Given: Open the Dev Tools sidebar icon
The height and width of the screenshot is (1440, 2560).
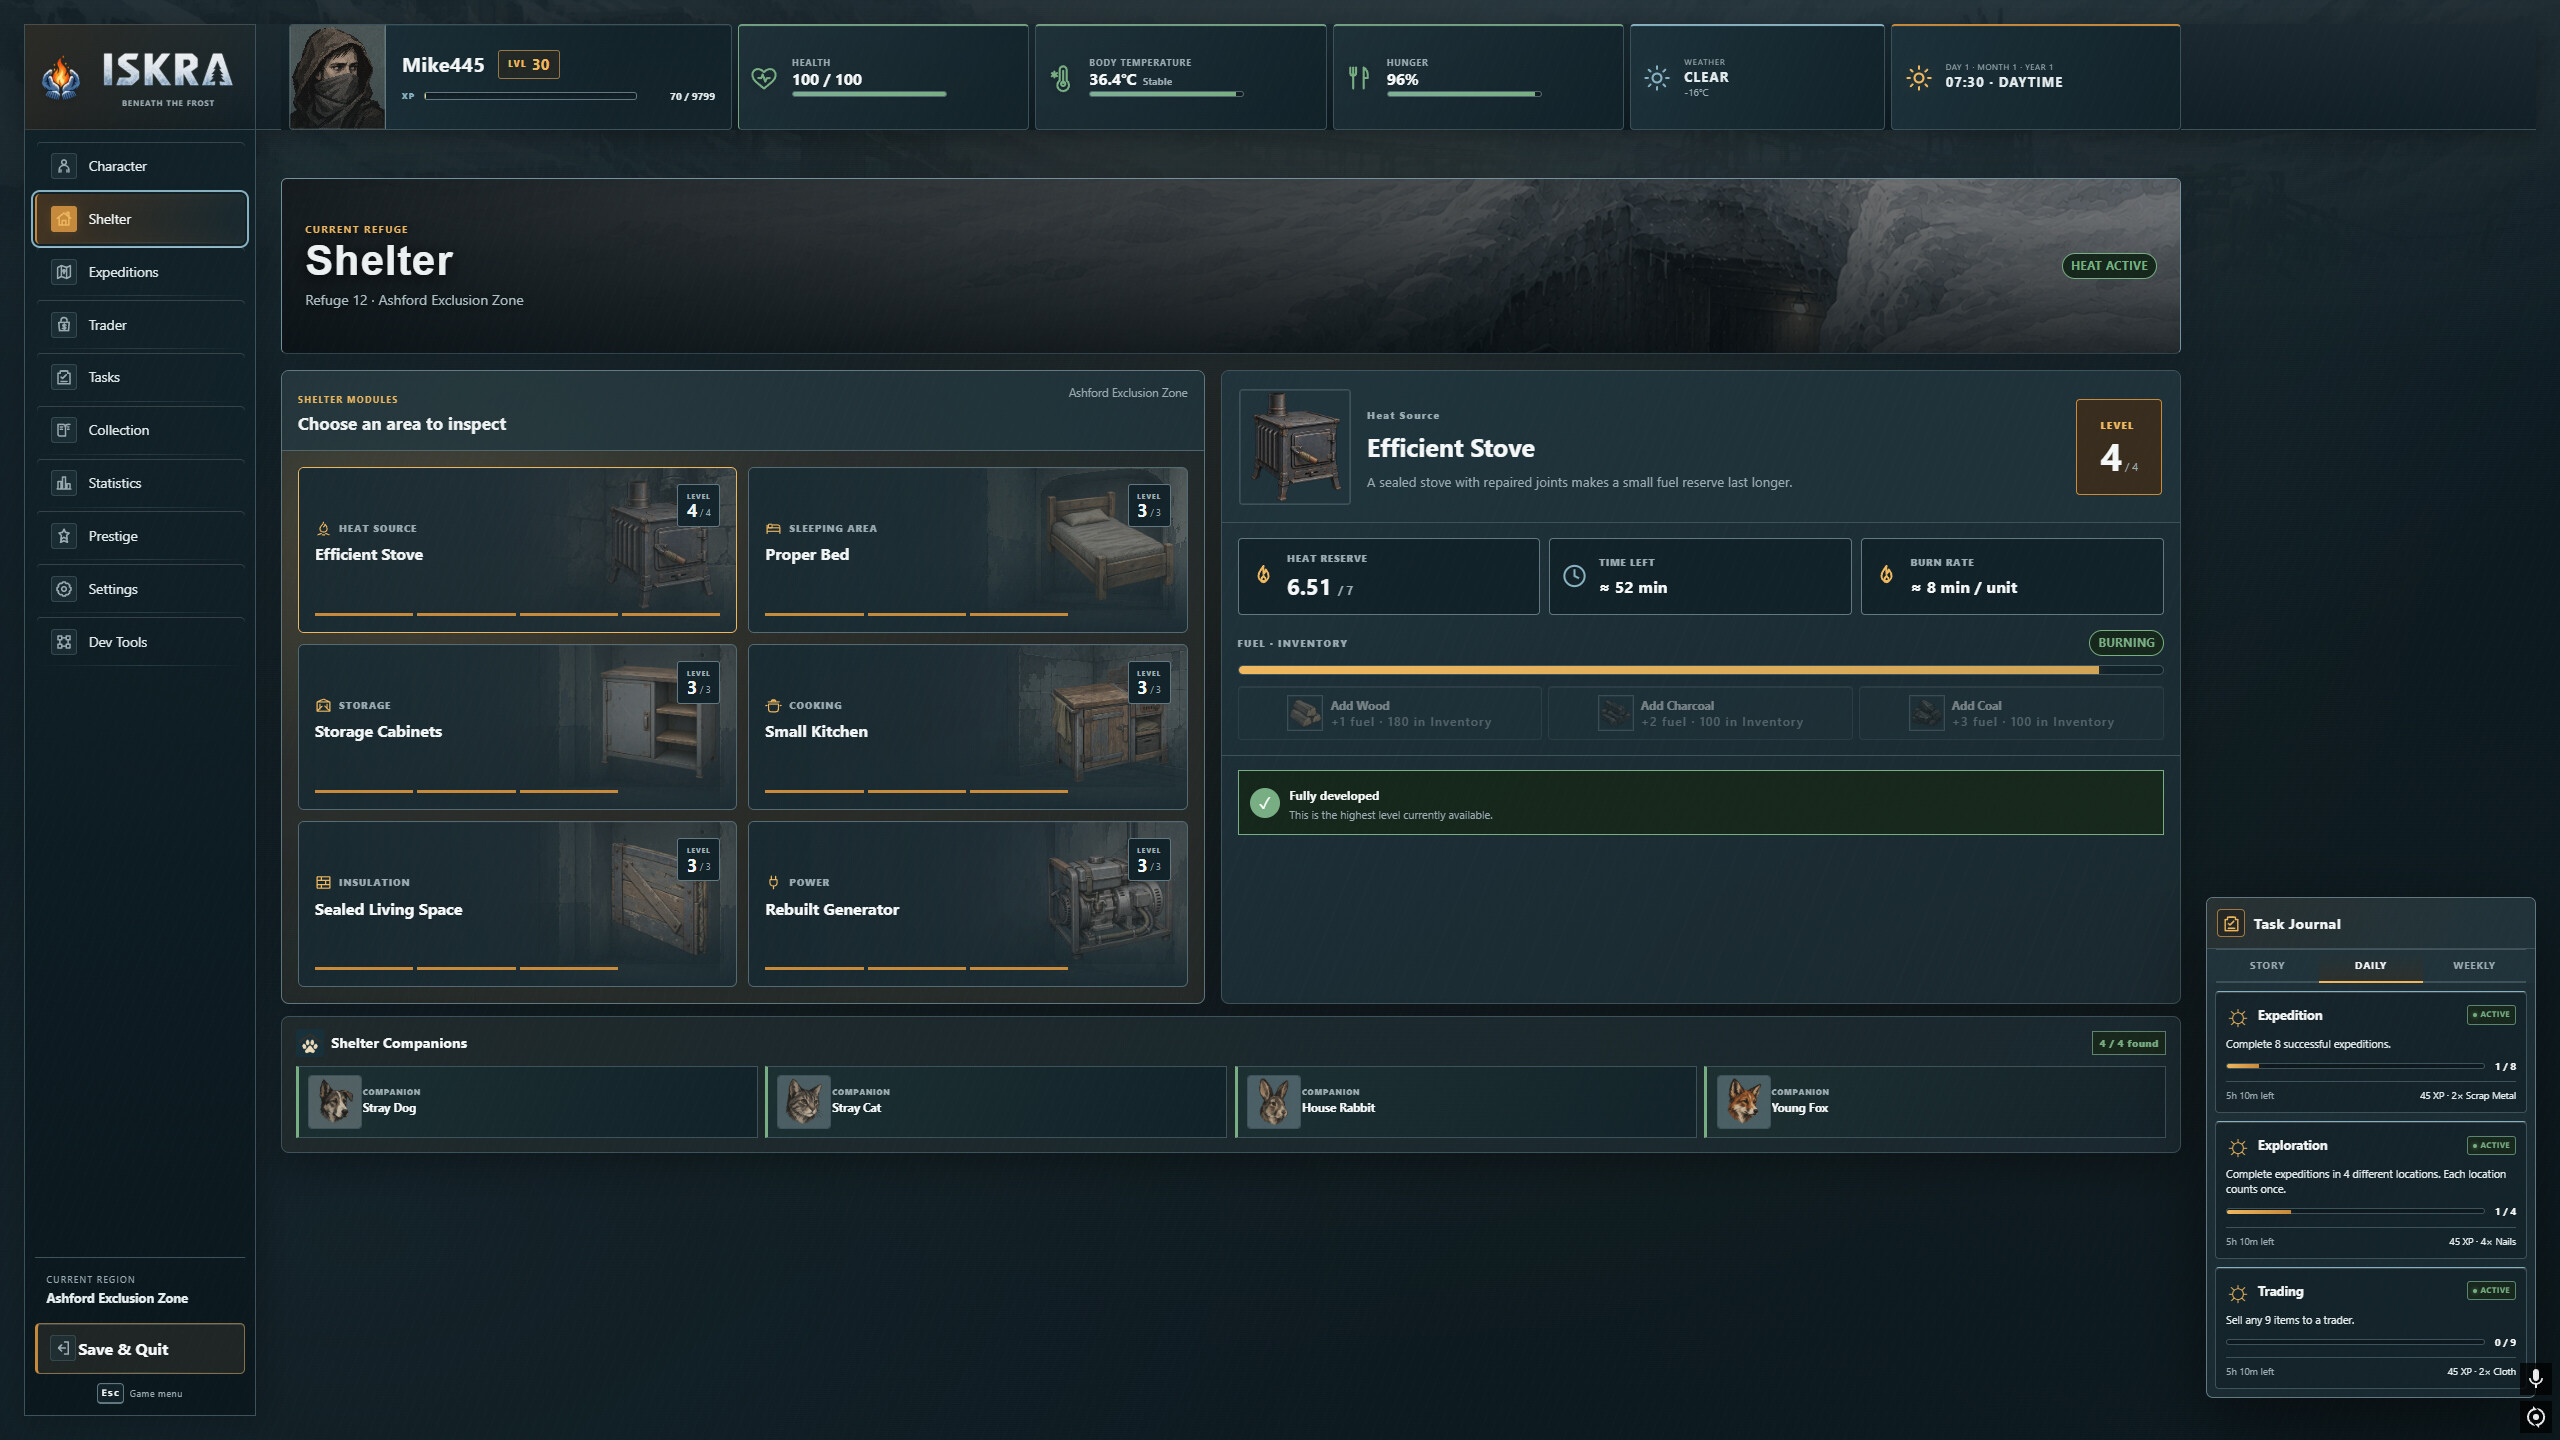Looking at the screenshot, I should pos(64,642).
